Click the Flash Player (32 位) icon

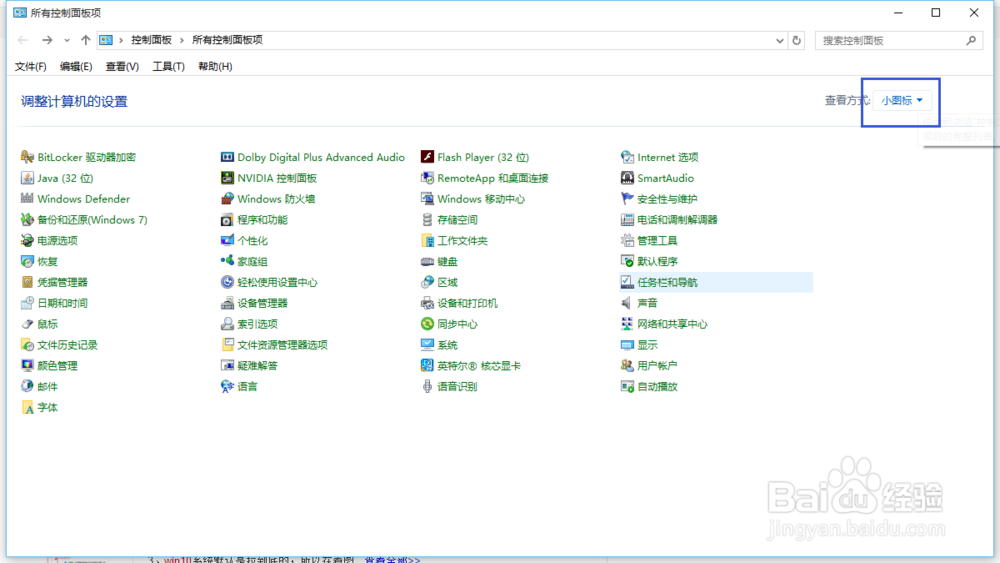click(x=427, y=157)
